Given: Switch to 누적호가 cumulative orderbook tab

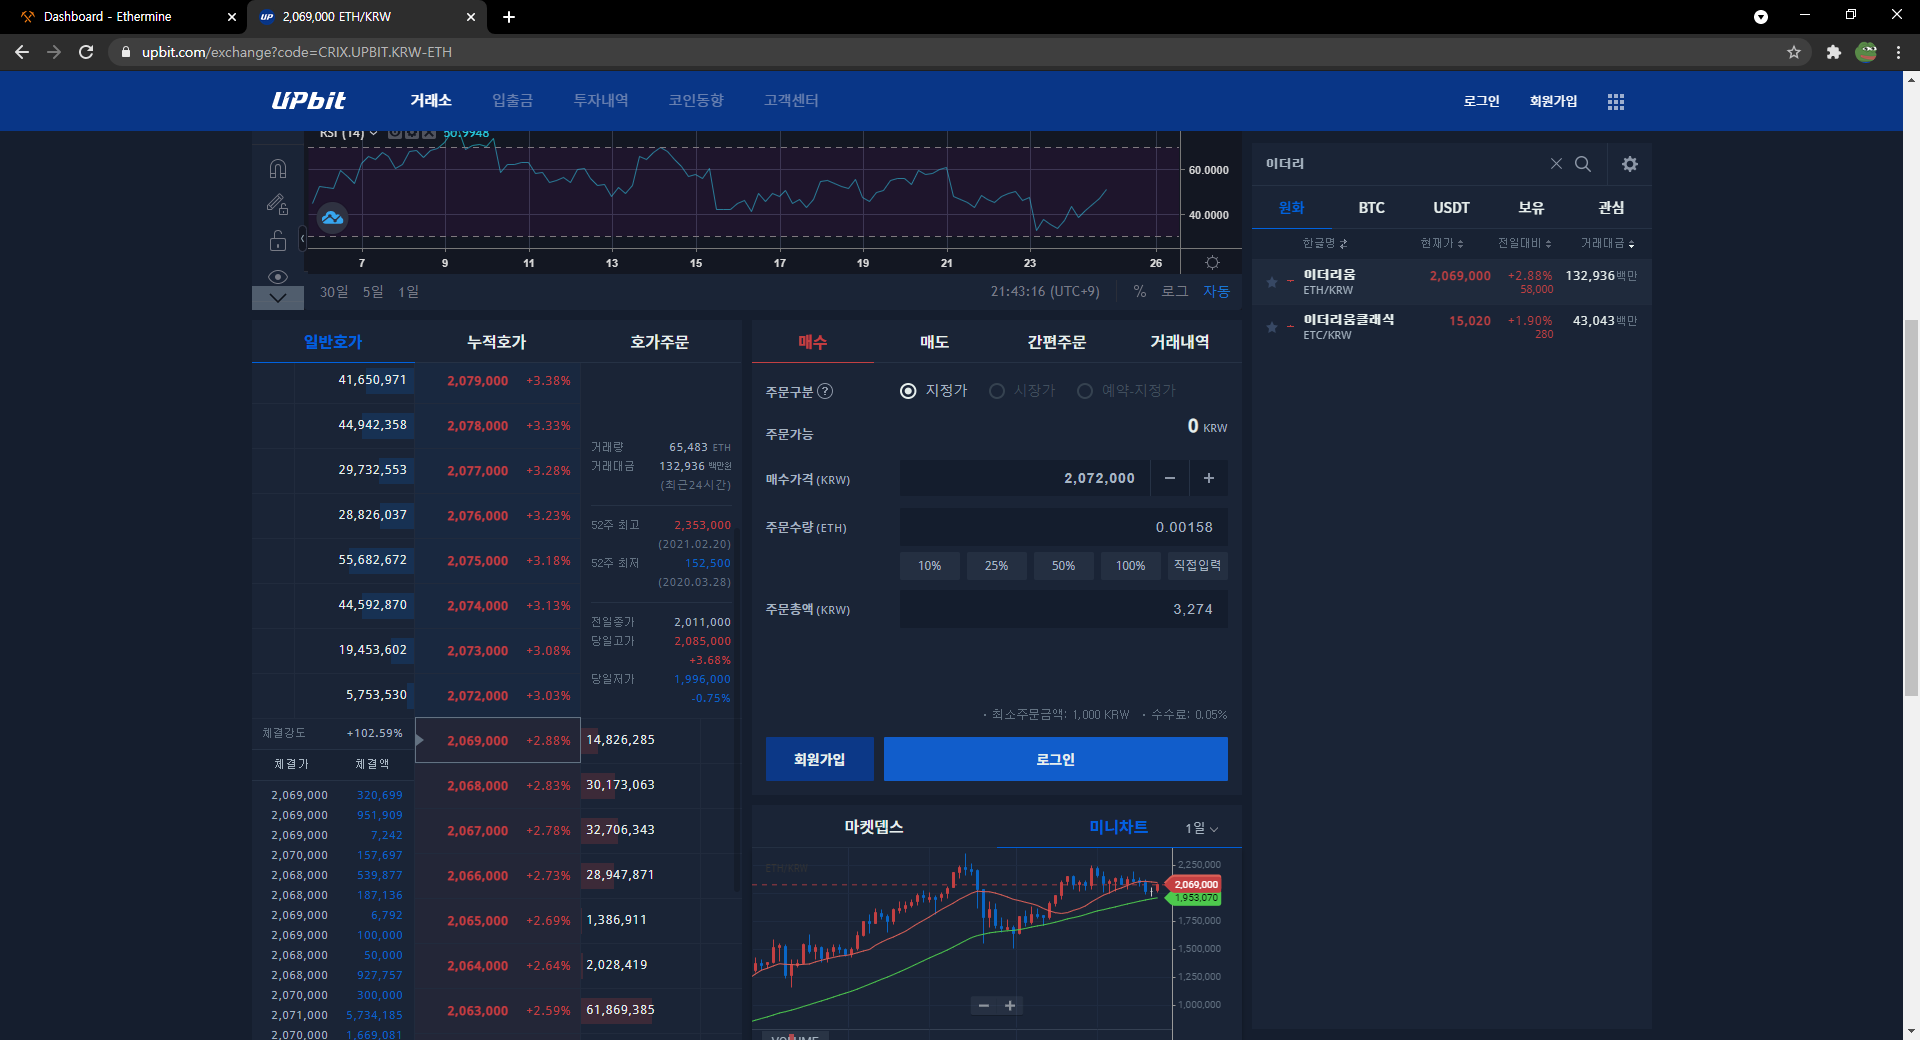Looking at the screenshot, I should [497, 342].
